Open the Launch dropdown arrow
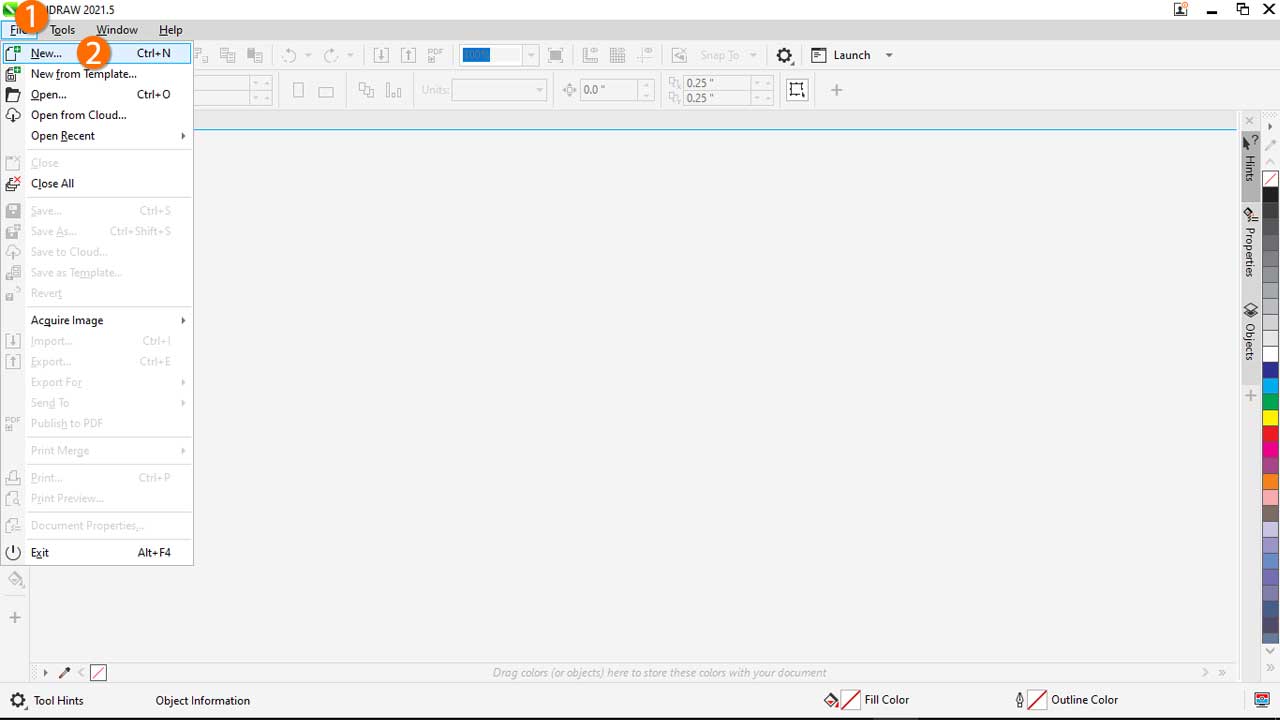1280x720 pixels. (889, 56)
